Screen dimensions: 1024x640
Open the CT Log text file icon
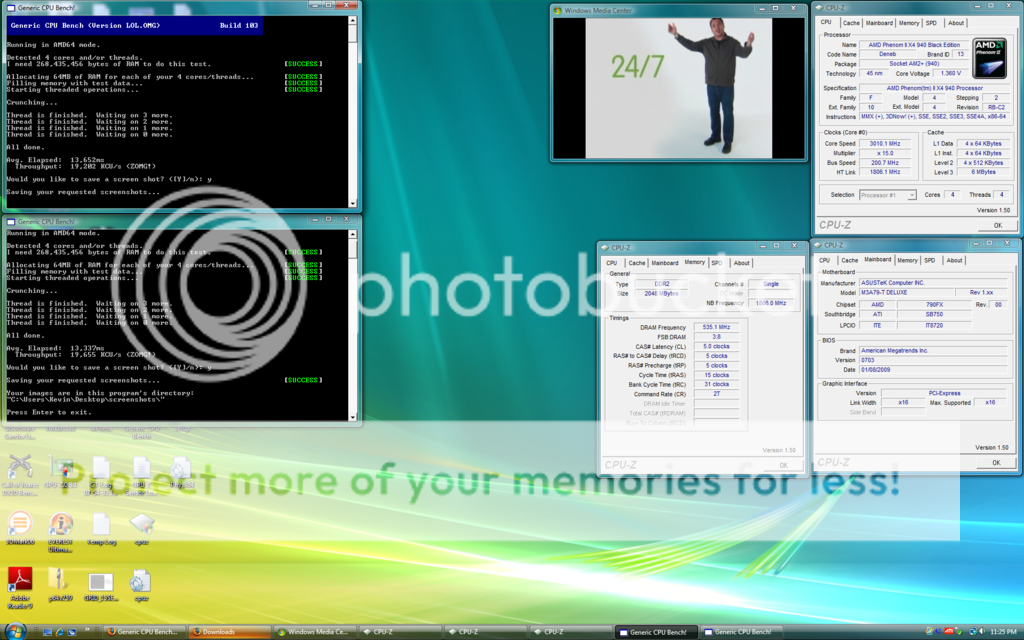pyautogui.click(x=101, y=475)
